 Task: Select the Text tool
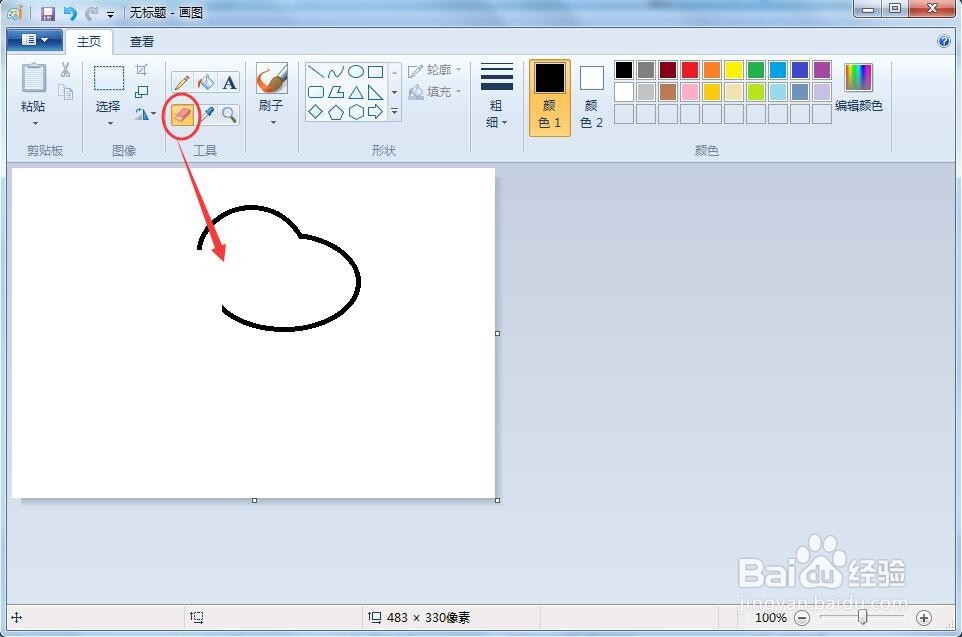[229, 82]
